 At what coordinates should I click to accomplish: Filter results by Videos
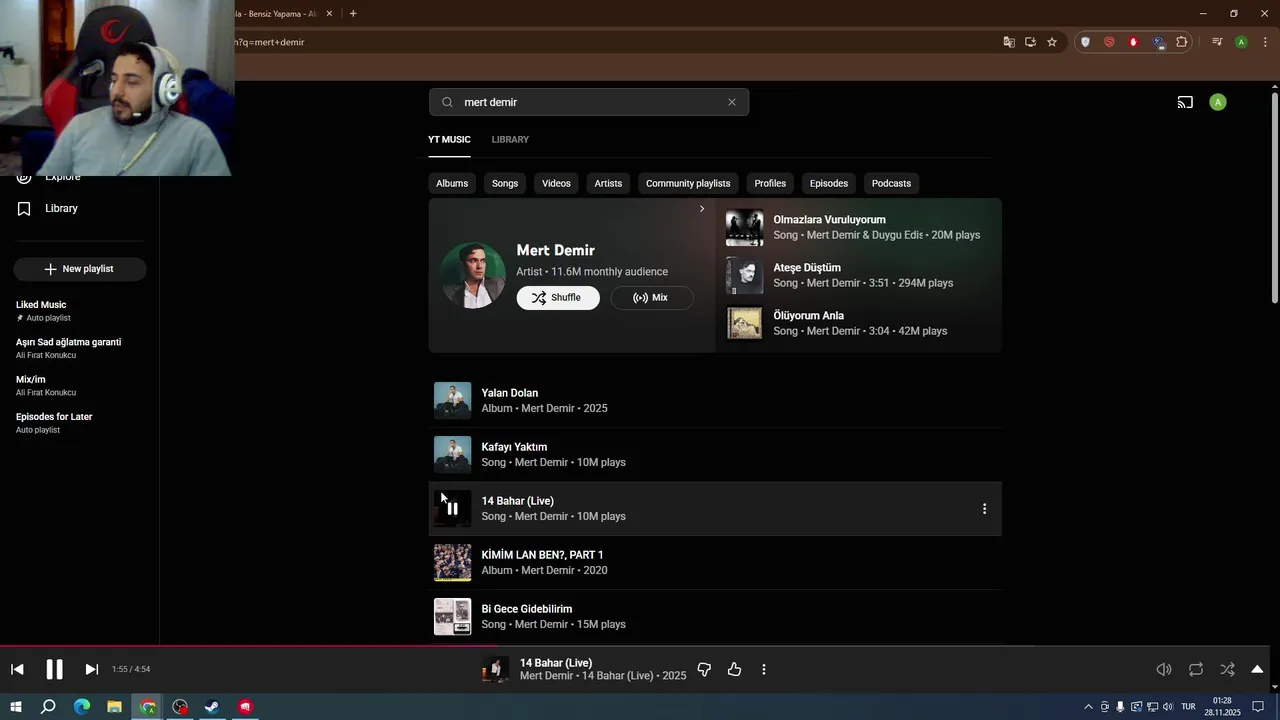(x=556, y=183)
